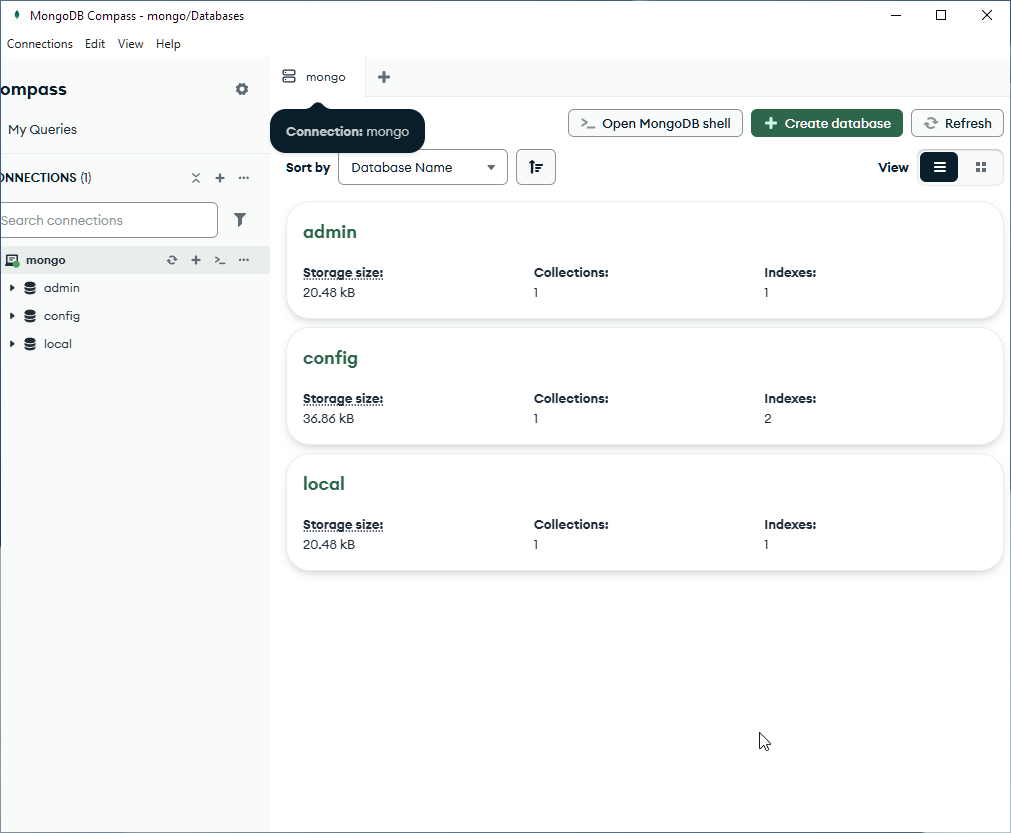The height and width of the screenshot is (833, 1011).
Task: Expand admin database in sidebar tree
Action: tap(12, 288)
